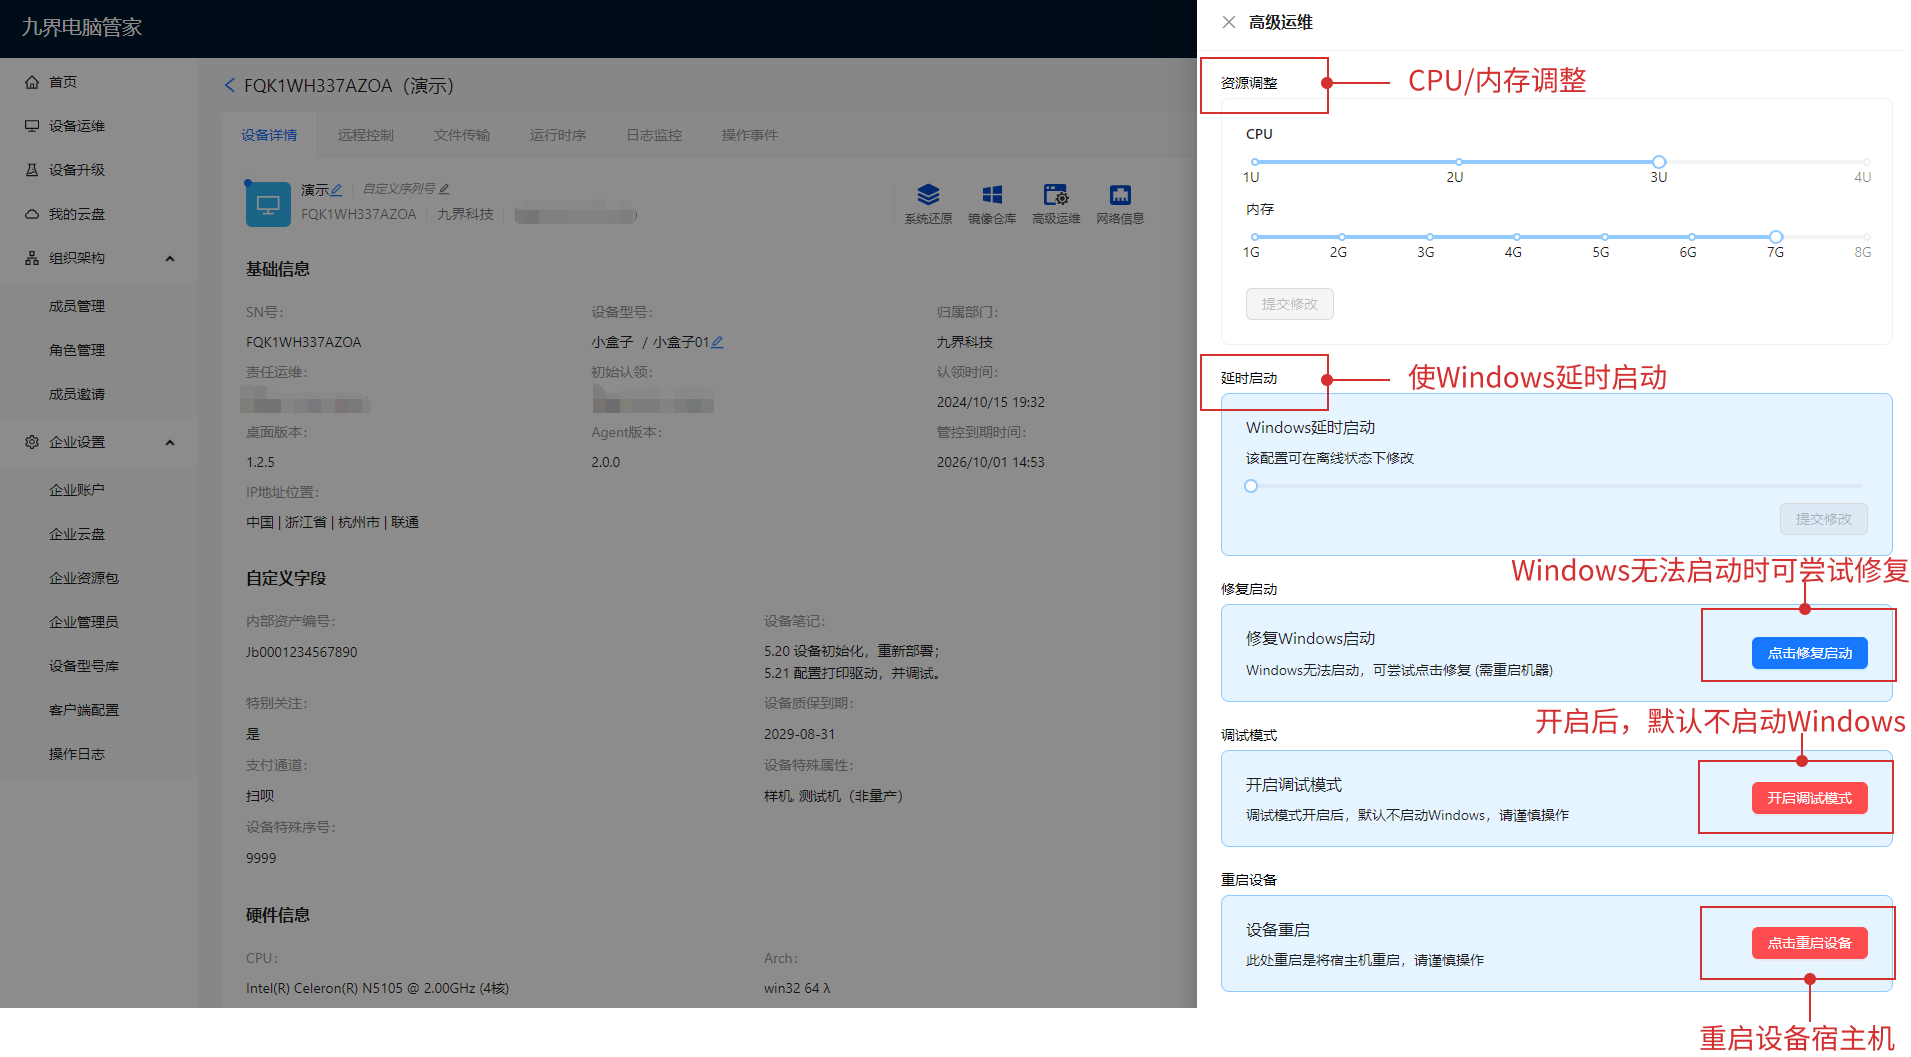Screen dimensions: 1911x1057
Task: Click edit pencil next to 小盒子01
Action: 717,342
